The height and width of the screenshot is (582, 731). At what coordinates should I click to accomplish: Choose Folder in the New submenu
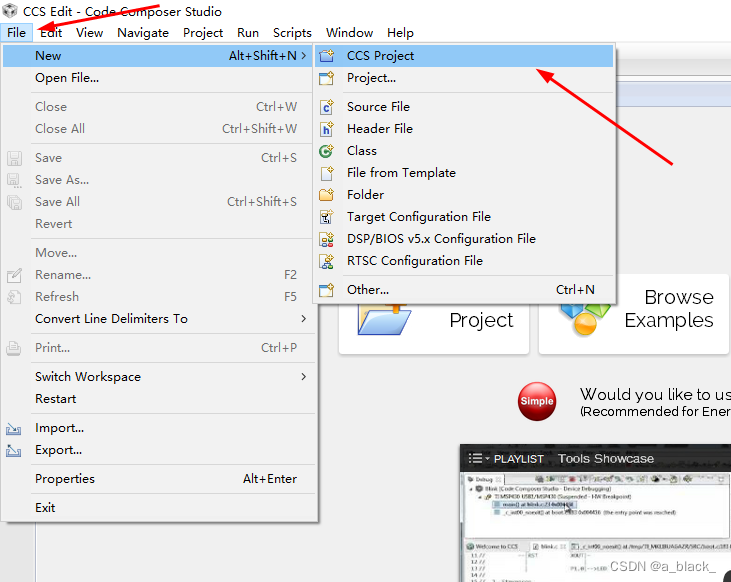(x=464, y=195)
